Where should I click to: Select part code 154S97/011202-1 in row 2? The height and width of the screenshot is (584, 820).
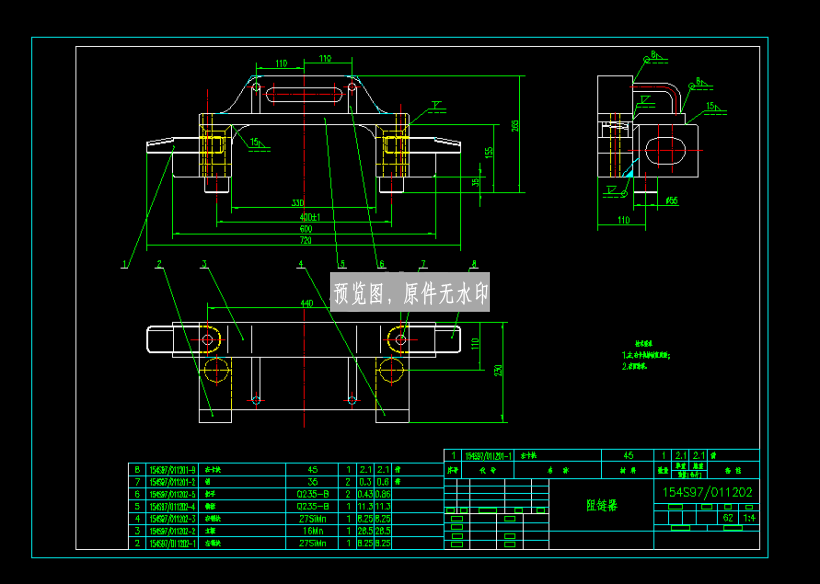pos(173,543)
